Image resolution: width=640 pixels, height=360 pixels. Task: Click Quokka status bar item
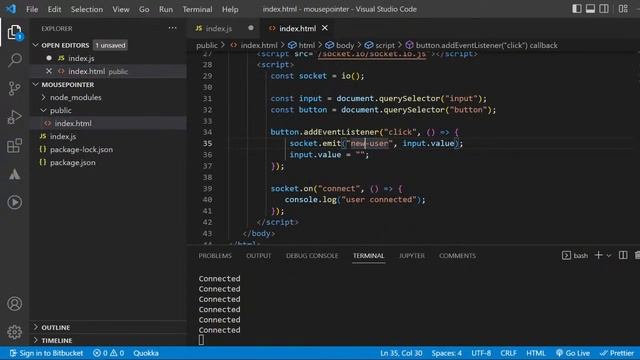tap(146, 353)
